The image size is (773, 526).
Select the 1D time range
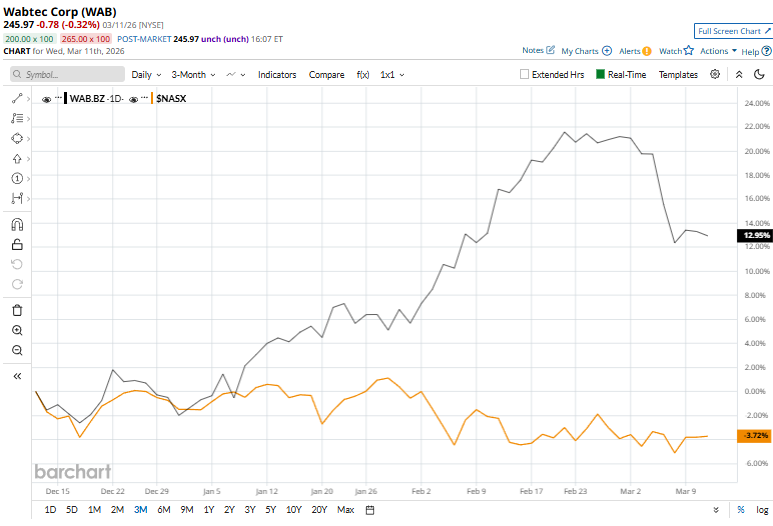click(x=50, y=510)
